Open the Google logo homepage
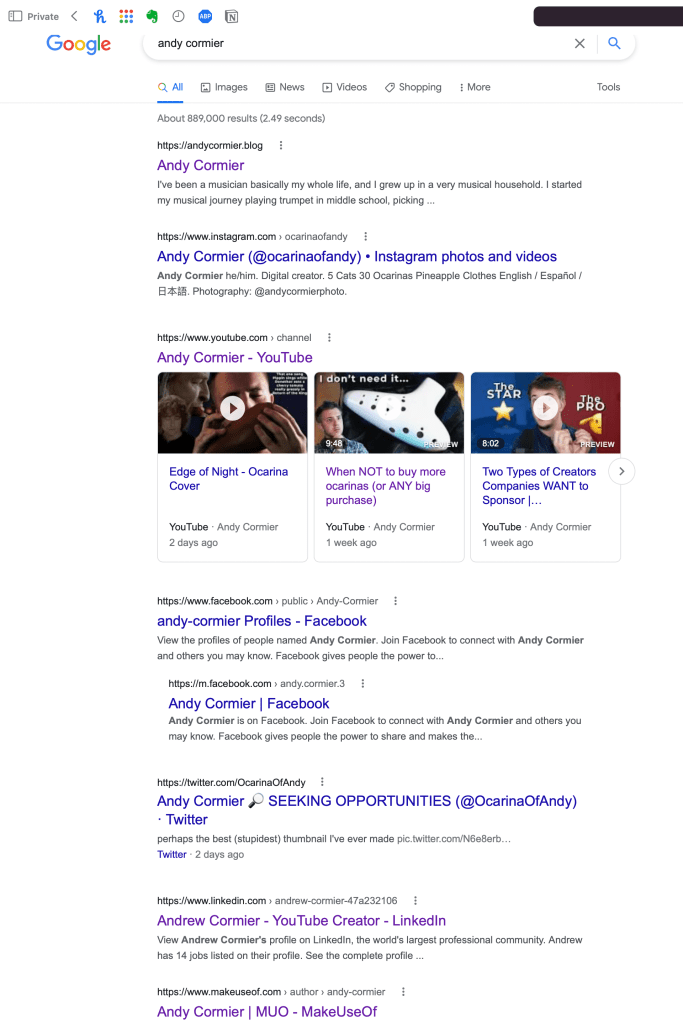This screenshot has height=1023, width=683. tap(78, 44)
